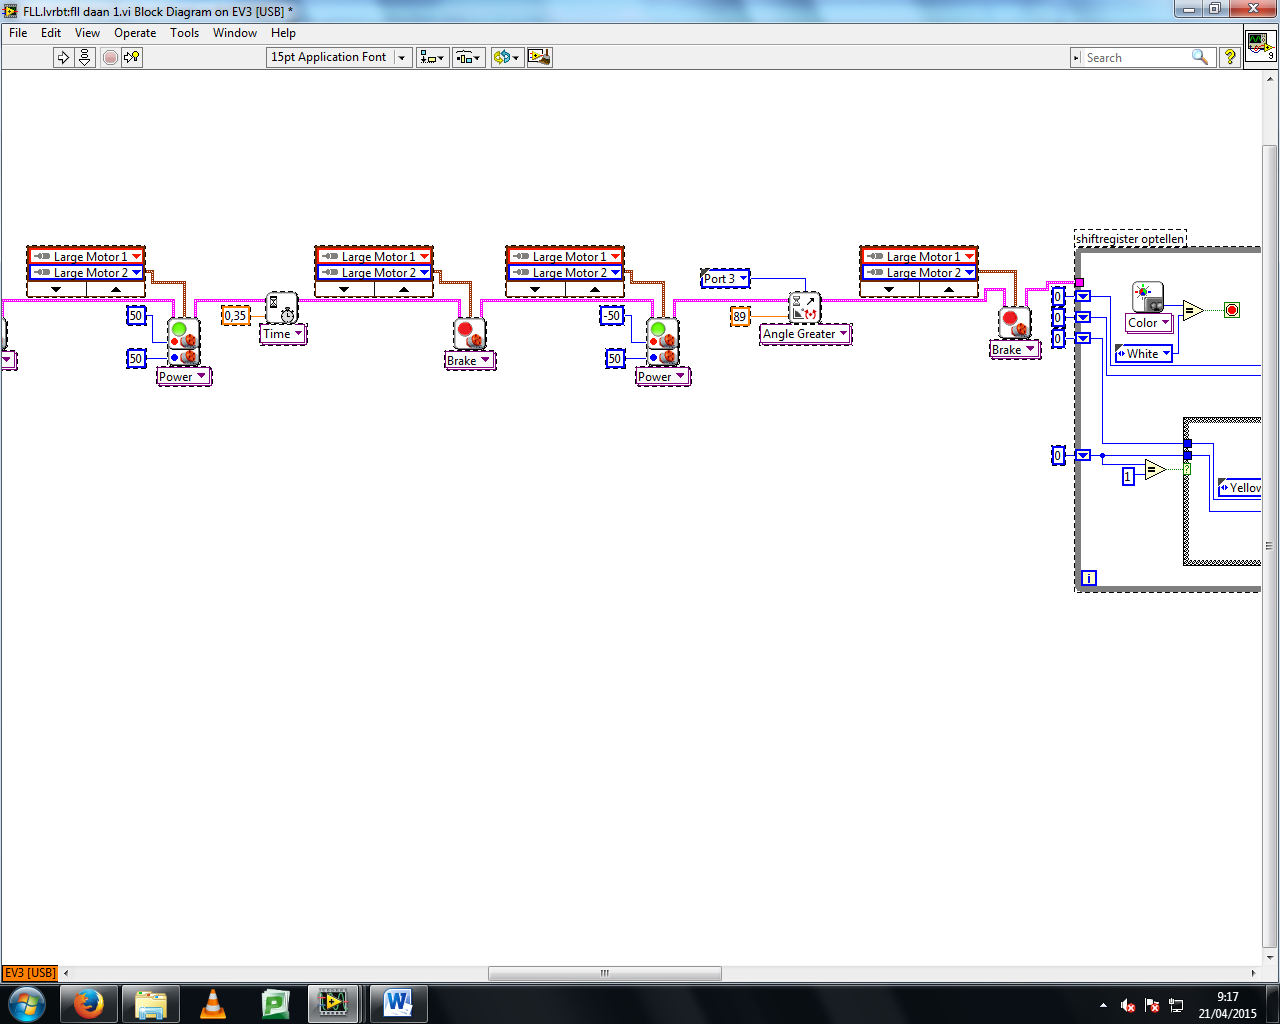Click the EV3 [USB] target indicator

click(30, 973)
